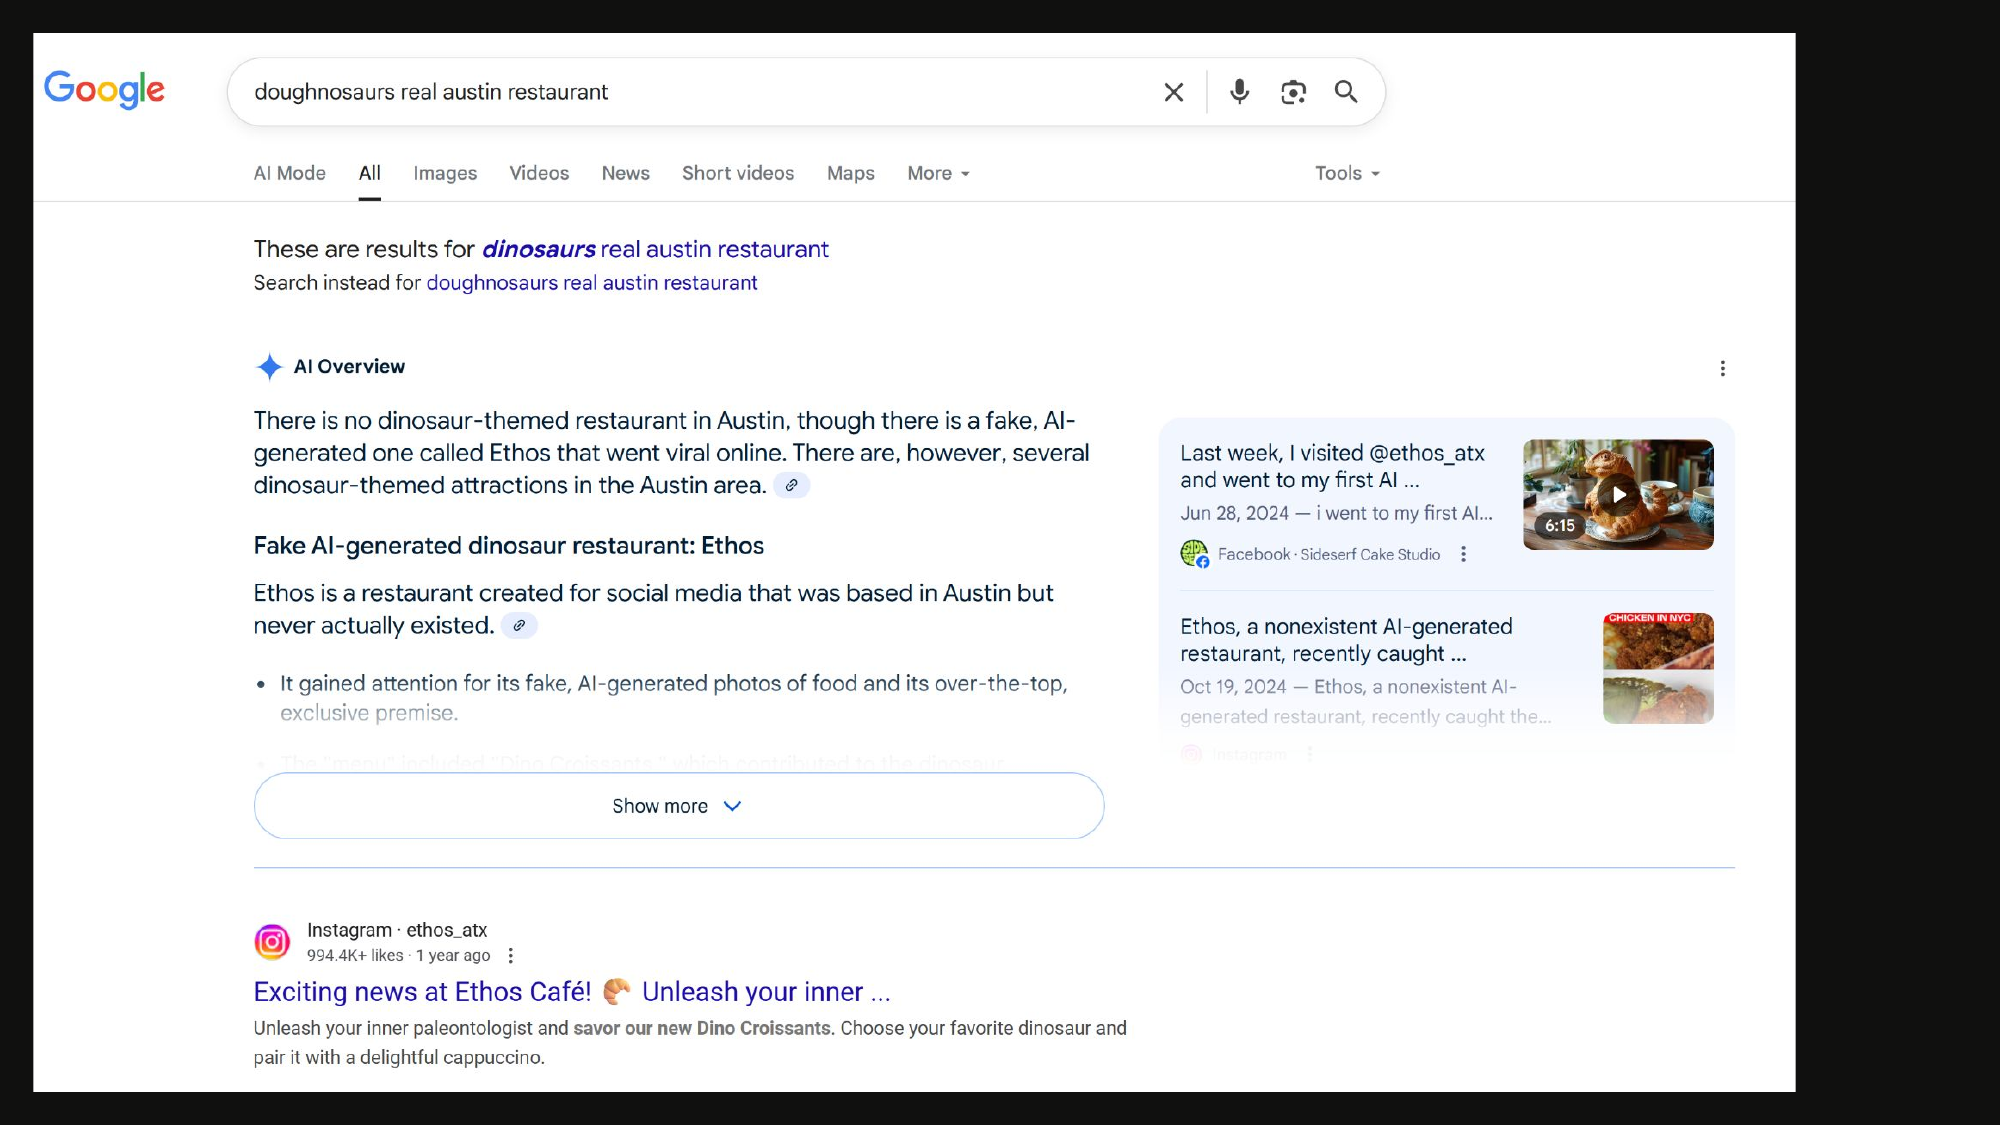Image resolution: width=2000 pixels, height=1125 pixels.
Task: Click source link icon after 'never actually existed'
Action: click(519, 626)
